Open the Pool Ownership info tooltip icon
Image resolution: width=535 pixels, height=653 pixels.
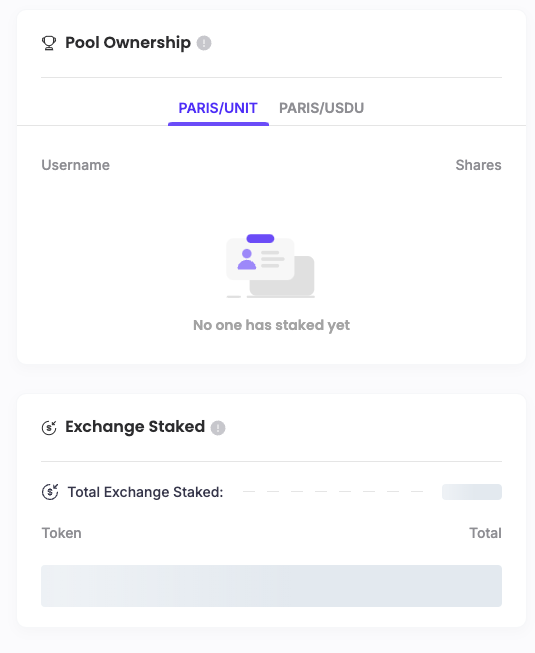(204, 43)
